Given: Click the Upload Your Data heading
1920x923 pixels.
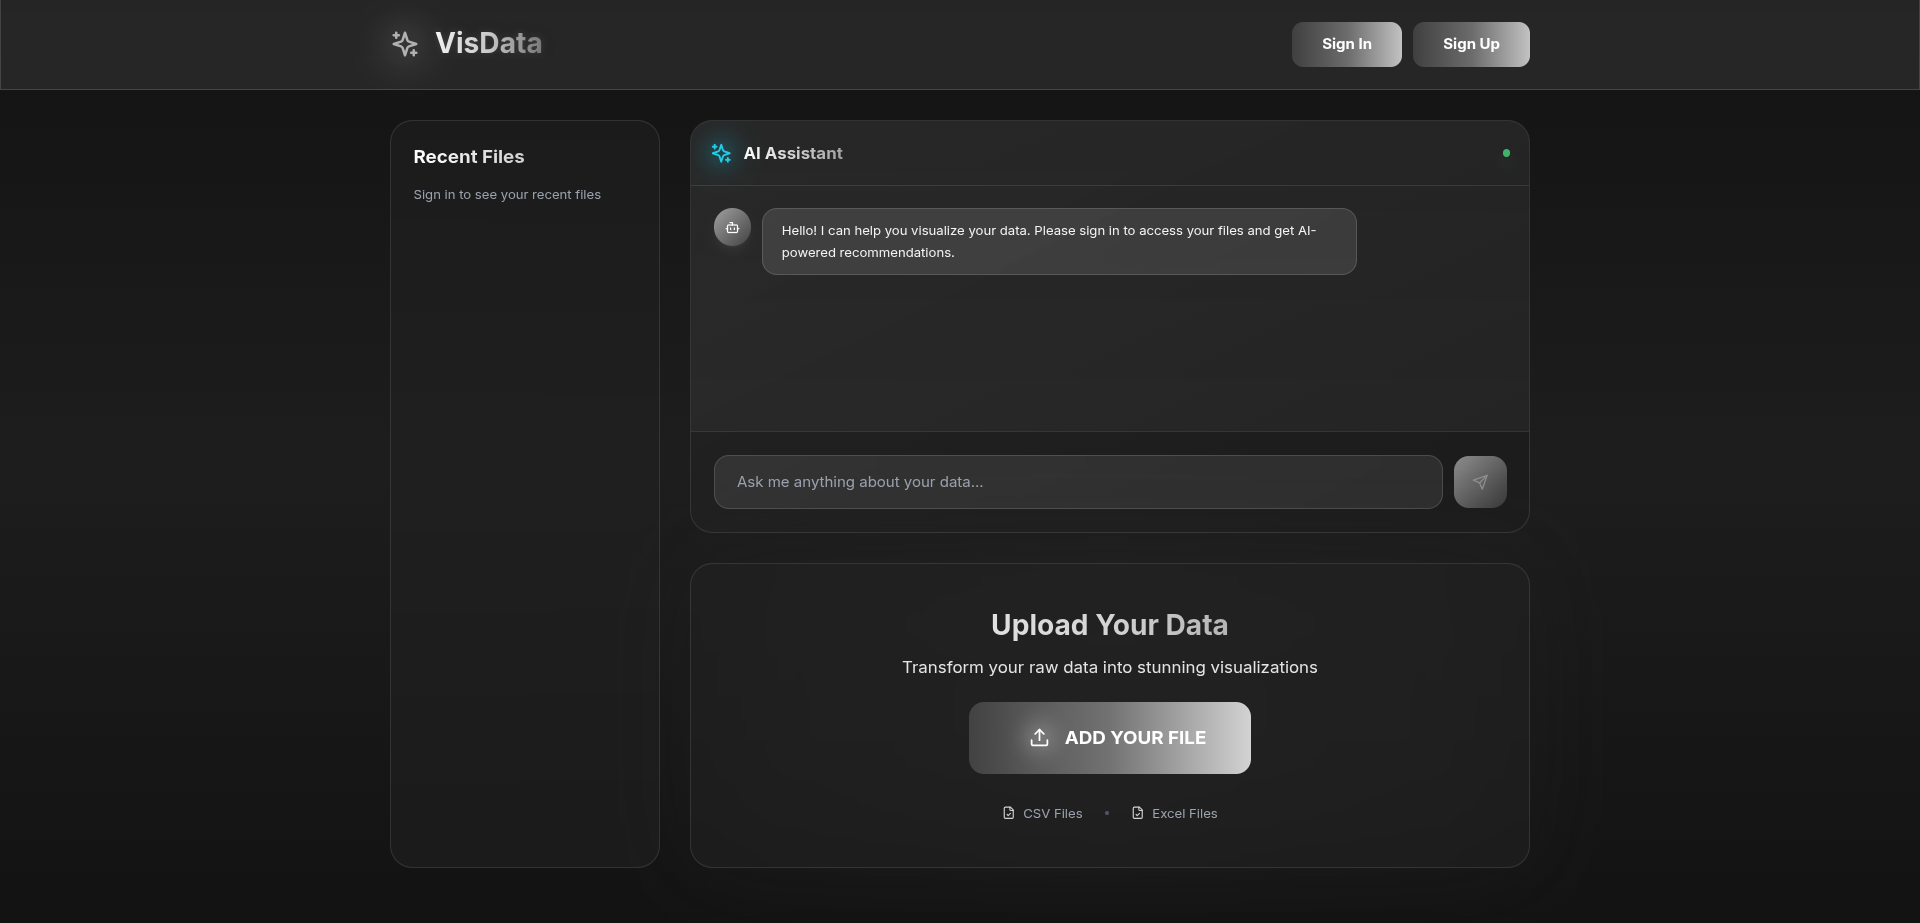Looking at the screenshot, I should [x=1109, y=625].
